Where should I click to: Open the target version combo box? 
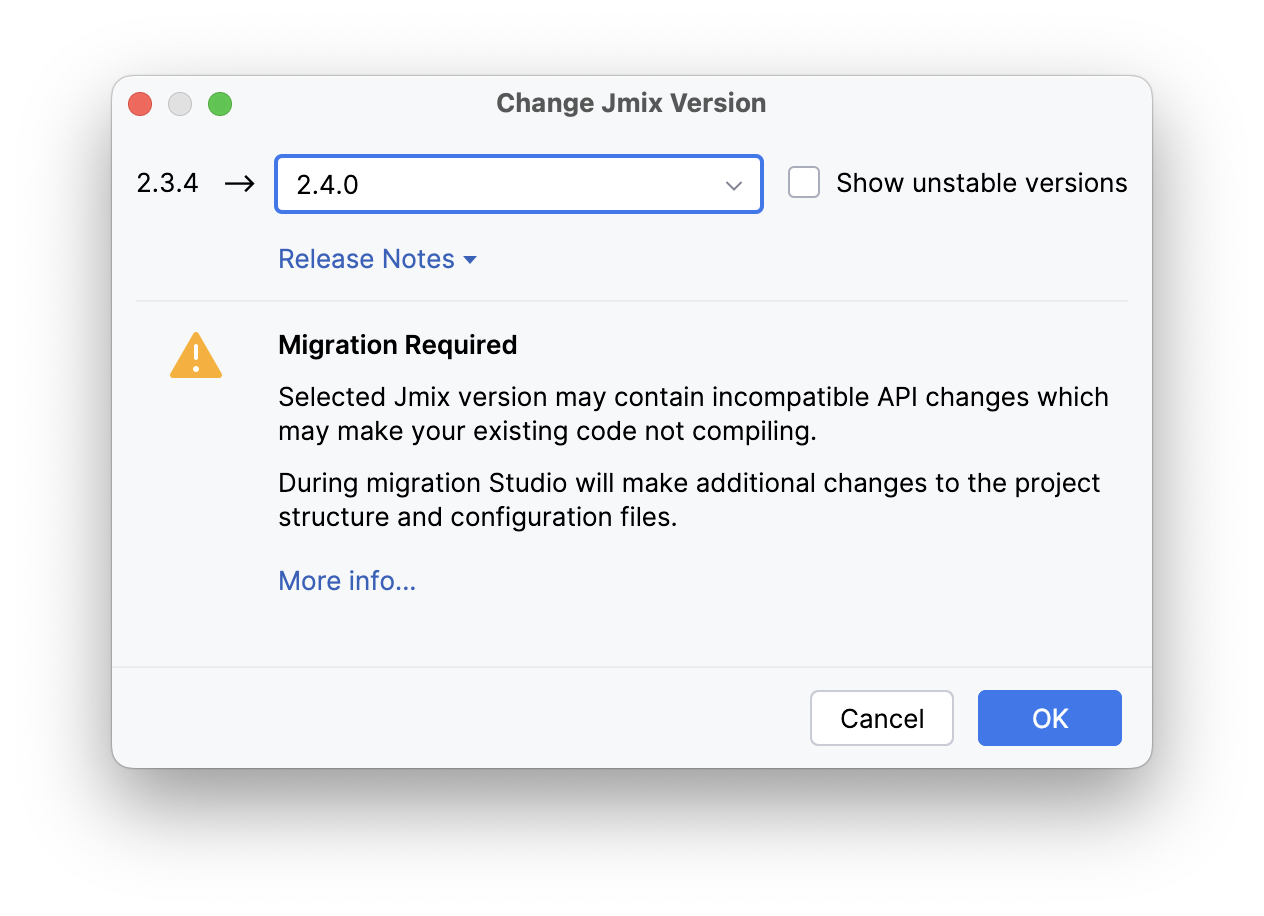coord(500,184)
